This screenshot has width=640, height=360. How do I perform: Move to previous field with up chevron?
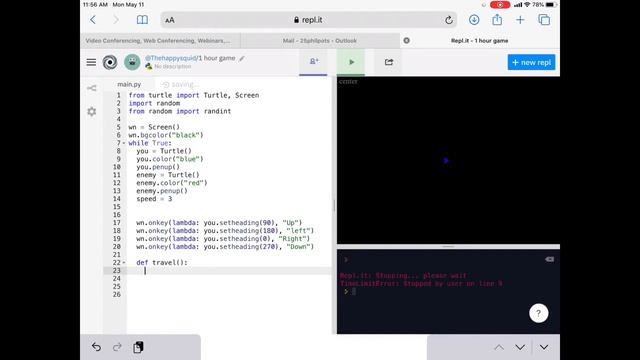[499, 347]
